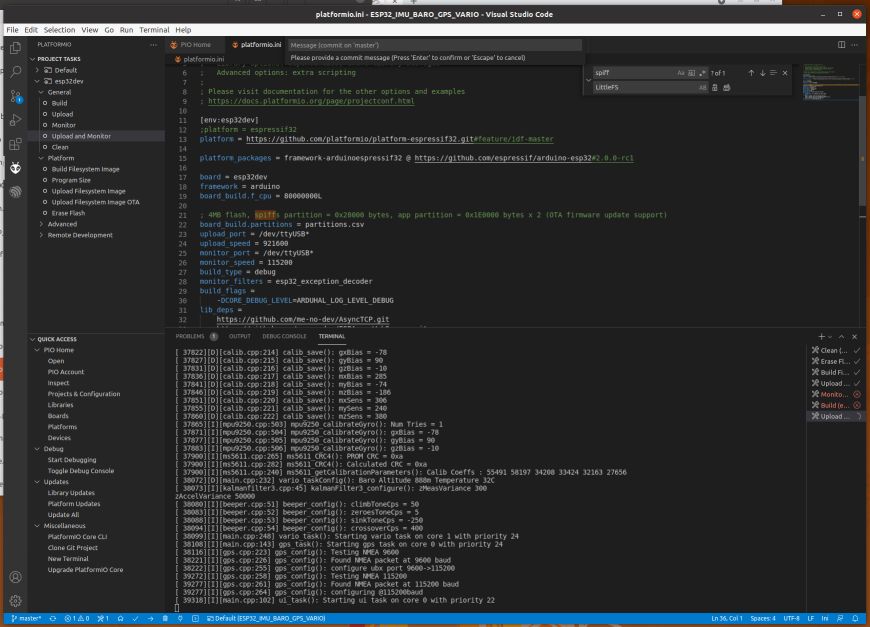Toggle Match Case in the find box

point(681,73)
